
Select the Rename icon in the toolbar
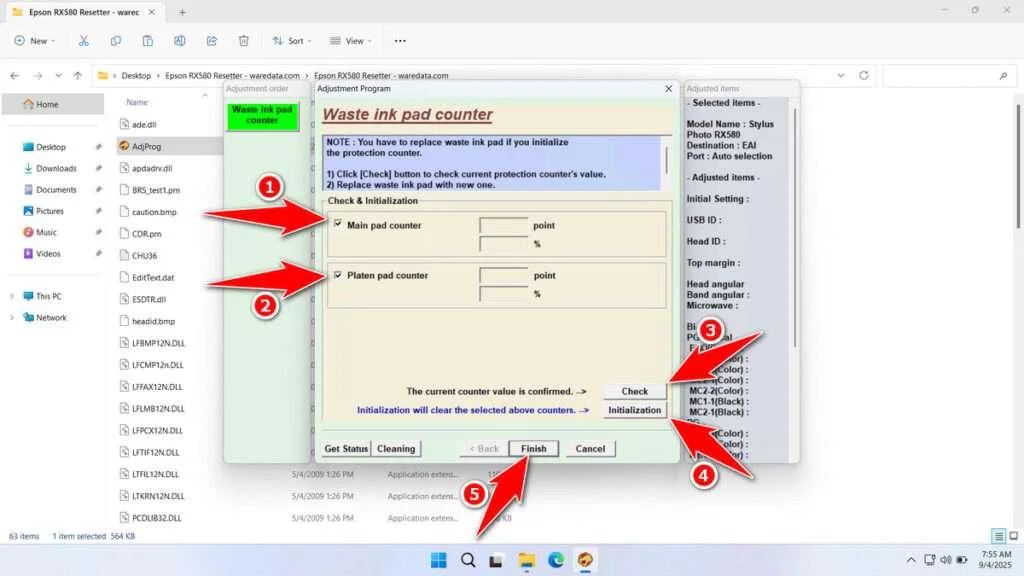pos(180,41)
